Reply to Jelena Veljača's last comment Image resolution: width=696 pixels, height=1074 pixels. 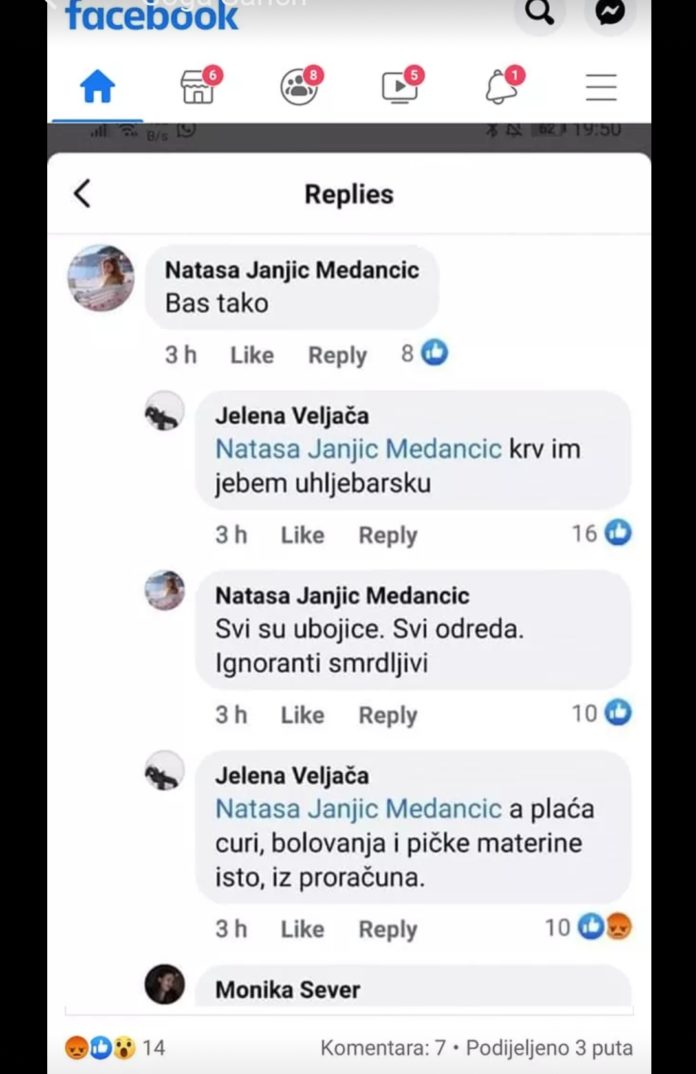click(x=387, y=929)
